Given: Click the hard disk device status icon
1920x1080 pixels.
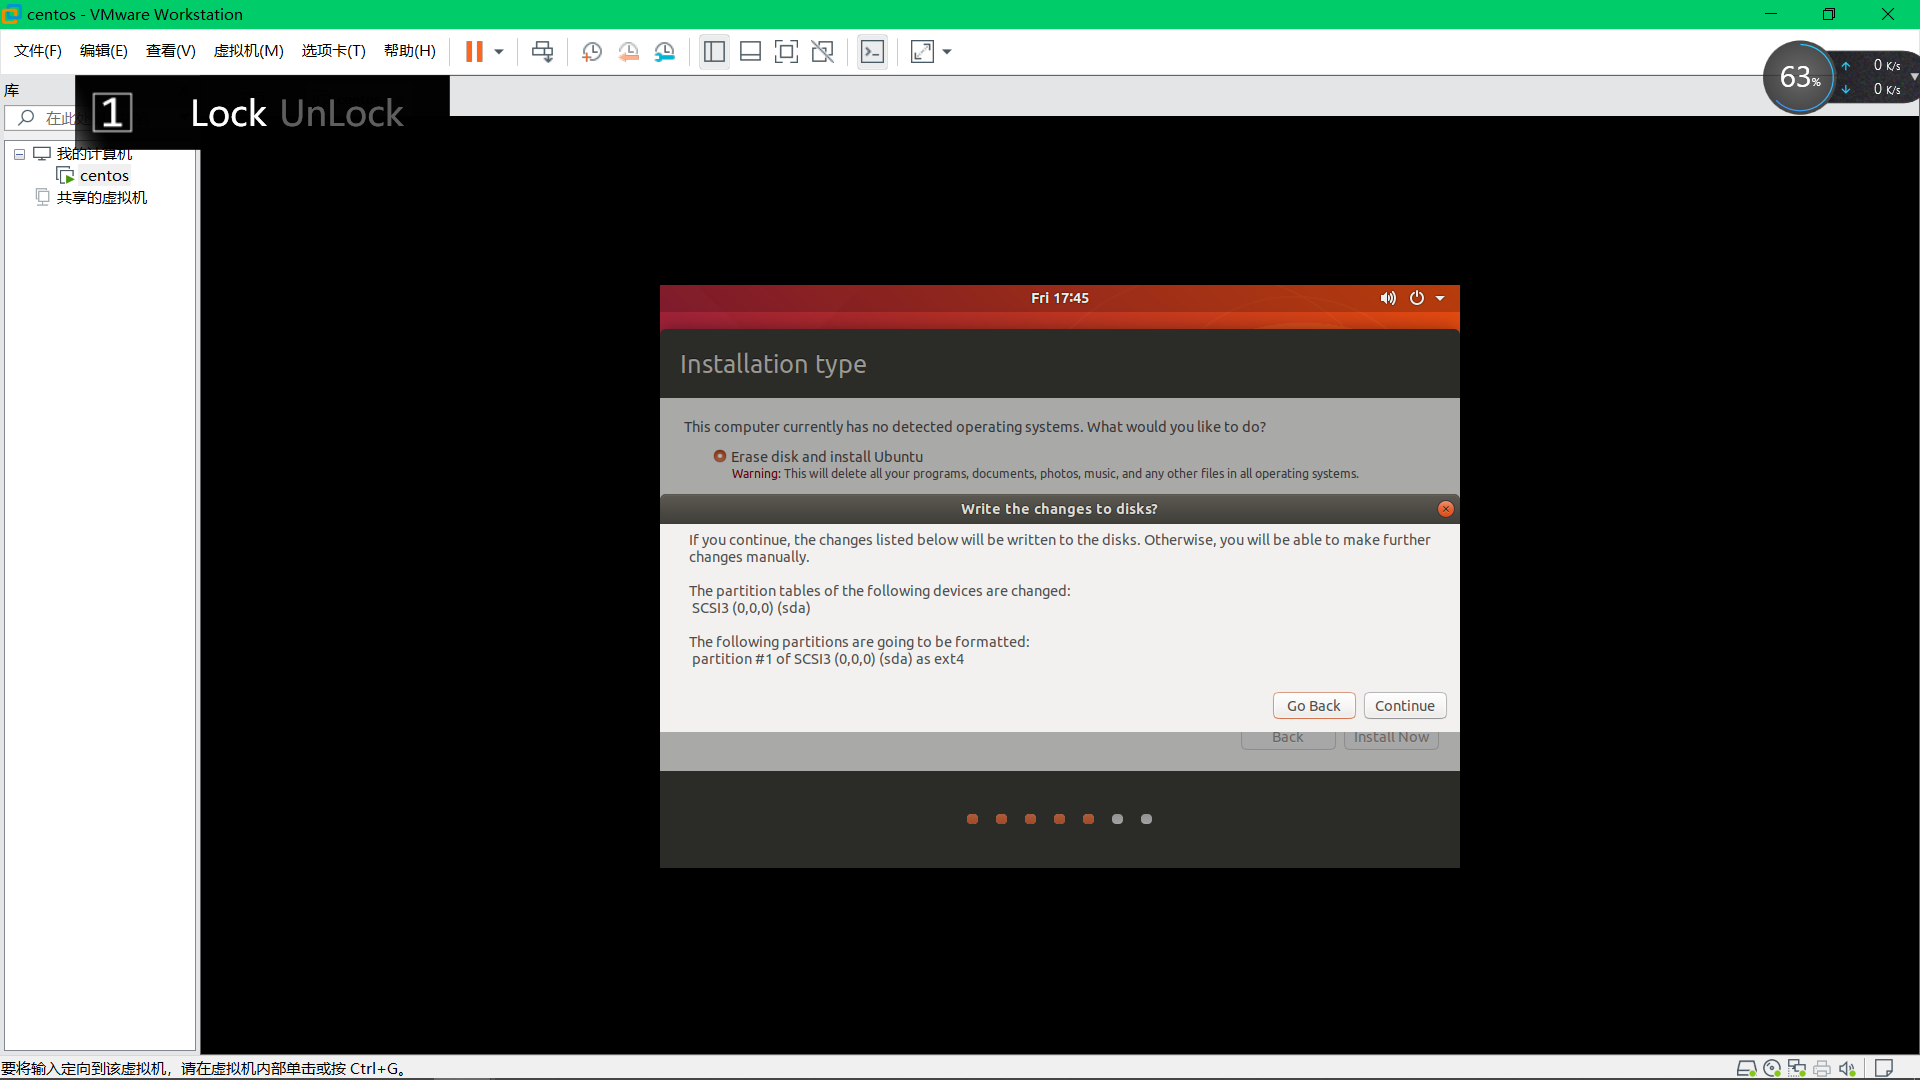Looking at the screenshot, I should (x=1746, y=1068).
